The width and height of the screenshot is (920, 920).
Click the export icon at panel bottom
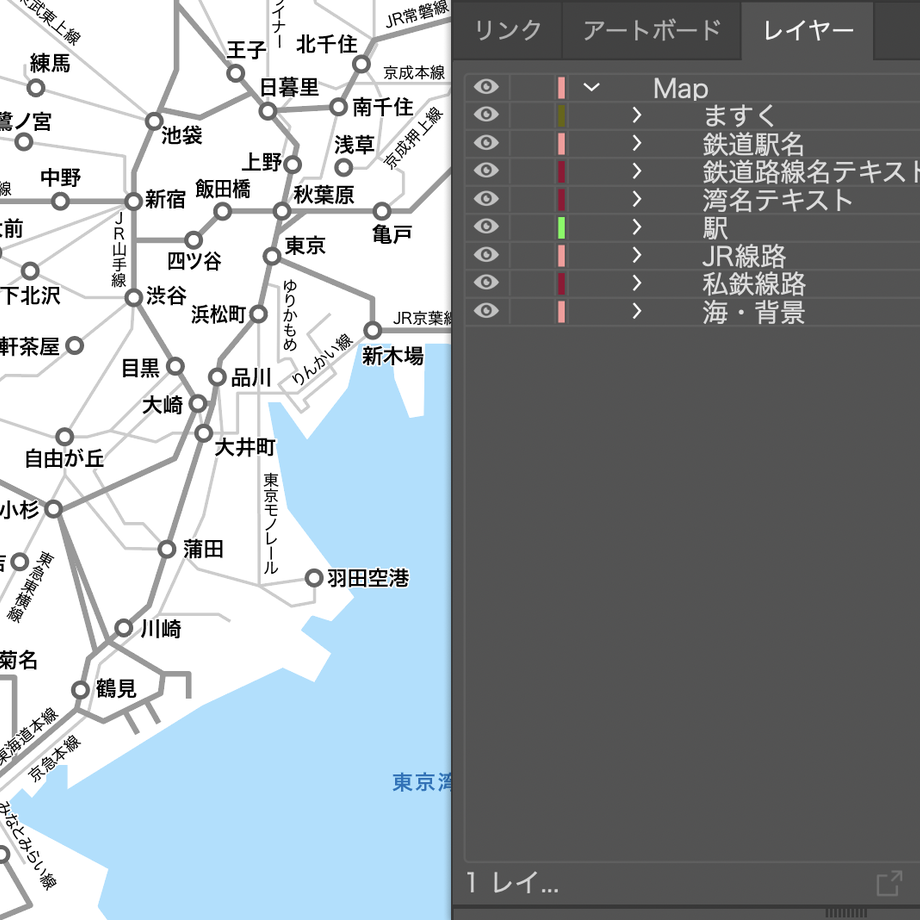tap(889, 883)
